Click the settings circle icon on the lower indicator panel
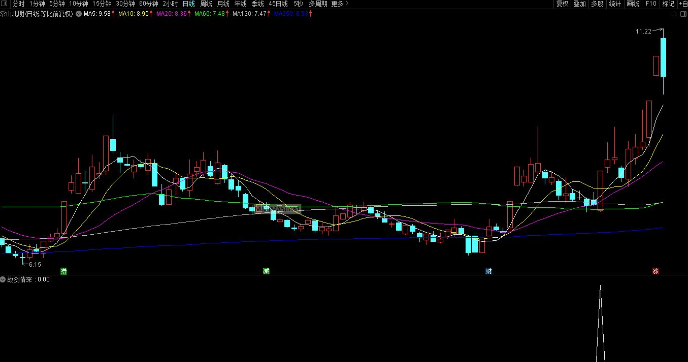Screen dimensions: 688x362 coord(3,280)
